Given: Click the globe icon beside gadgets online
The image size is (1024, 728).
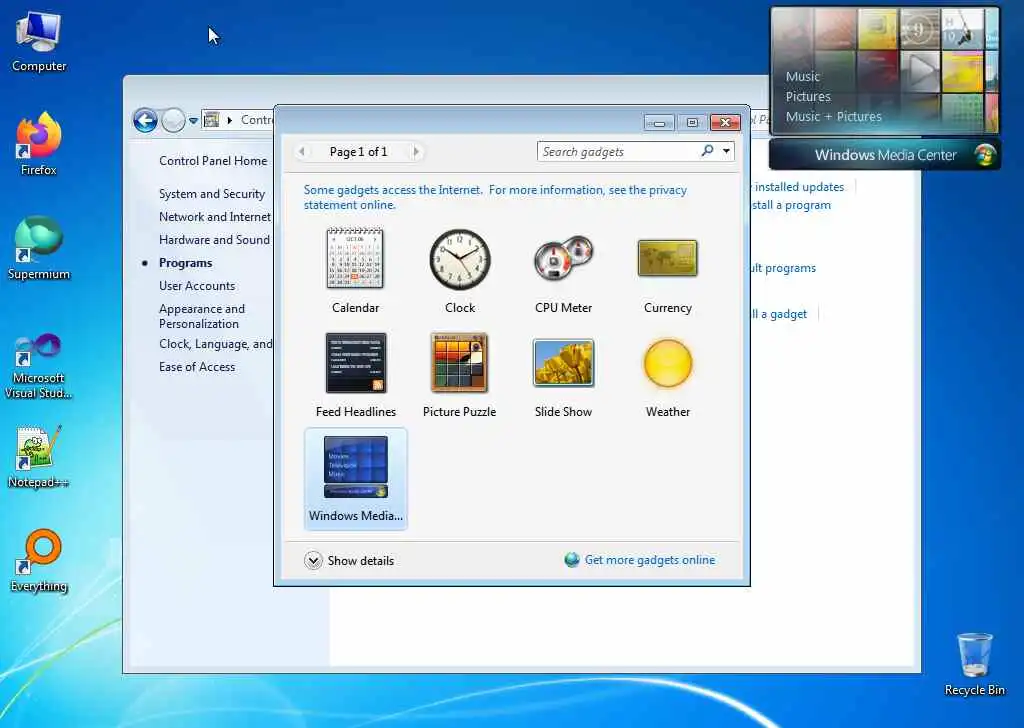Looking at the screenshot, I should click(572, 560).
